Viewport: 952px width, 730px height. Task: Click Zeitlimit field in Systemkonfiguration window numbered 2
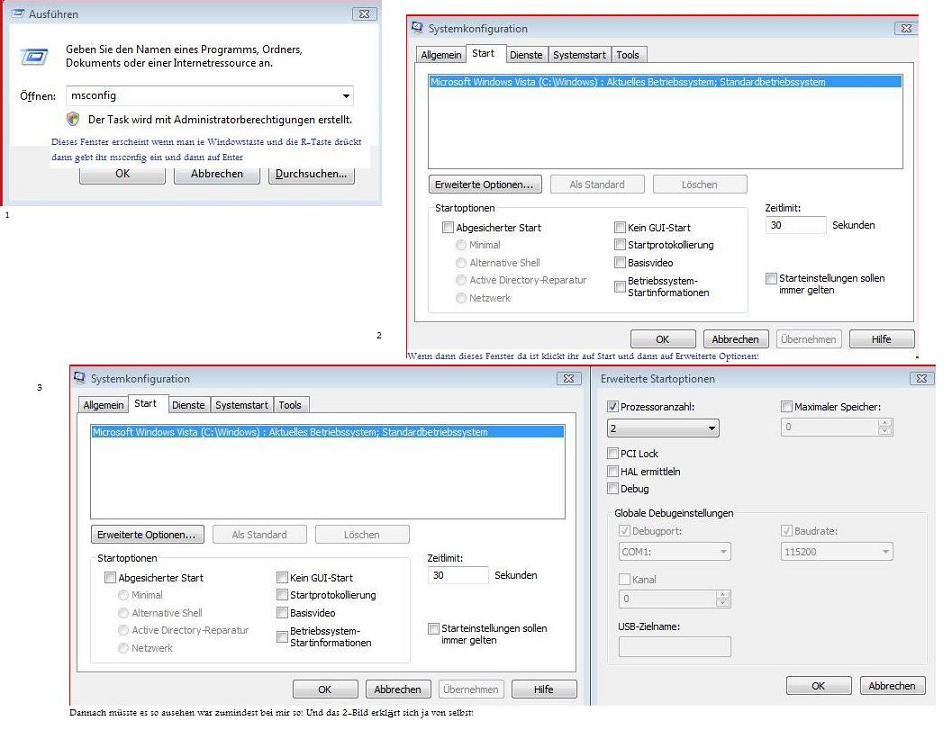pos(795,225)
